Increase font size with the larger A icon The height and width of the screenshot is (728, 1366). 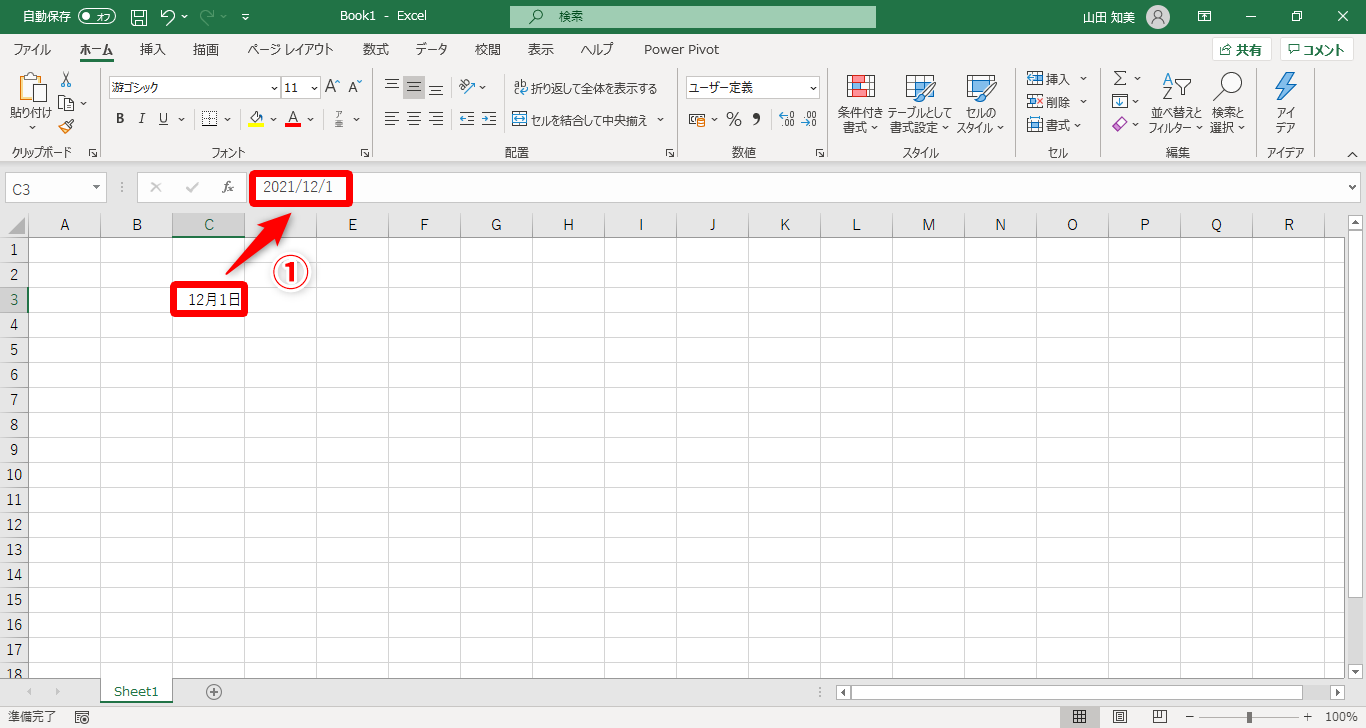(333, 87)
